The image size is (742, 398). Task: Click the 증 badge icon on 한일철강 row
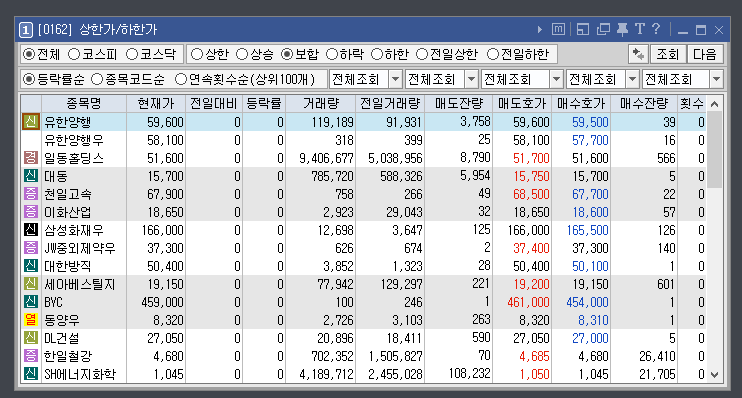click(31, 355)
